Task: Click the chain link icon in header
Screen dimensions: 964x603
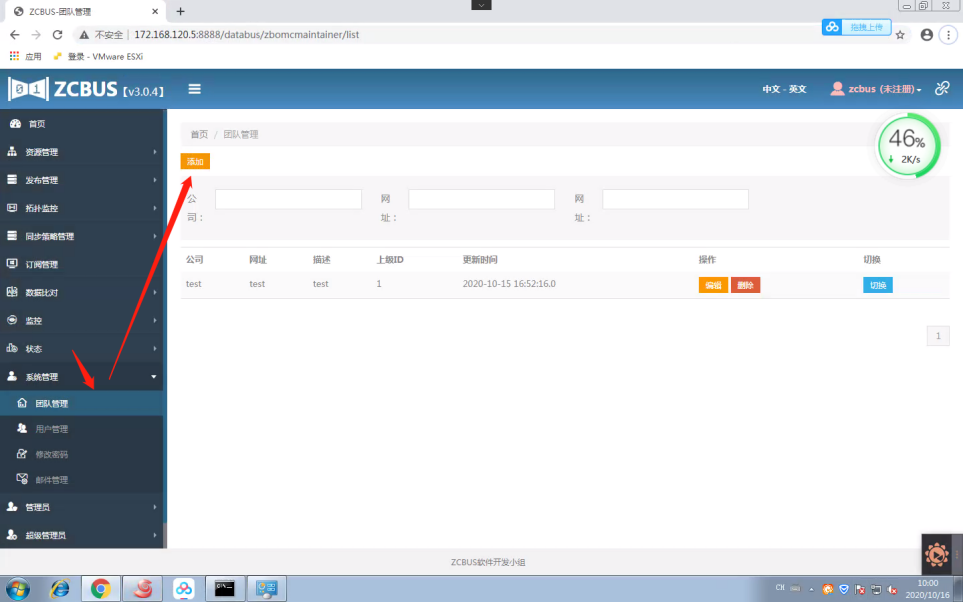Action: pyautogui.click(x=942, y=88)
